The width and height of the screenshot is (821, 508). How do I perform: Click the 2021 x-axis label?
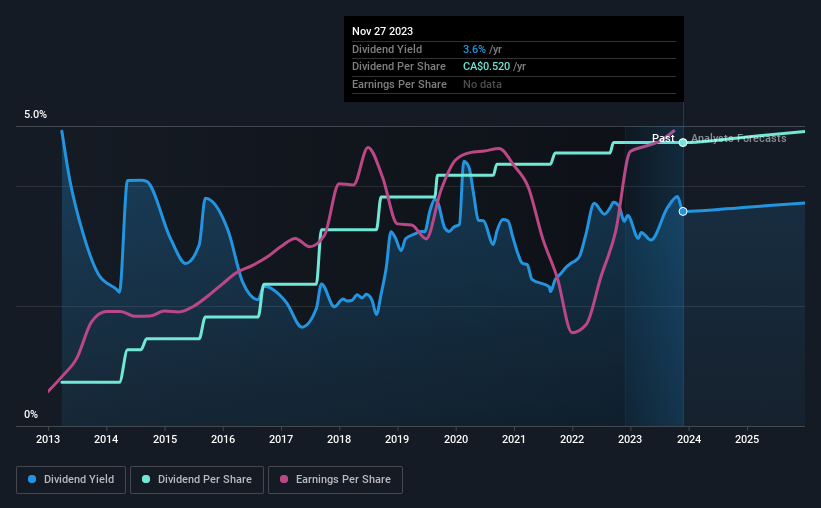[x=514, y=439]
